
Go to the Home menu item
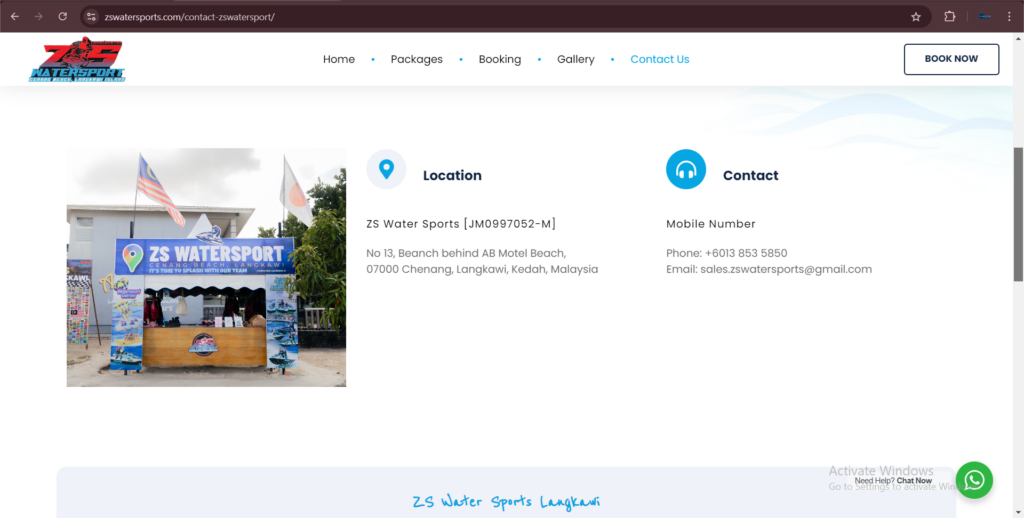click(x=339, y=59)
